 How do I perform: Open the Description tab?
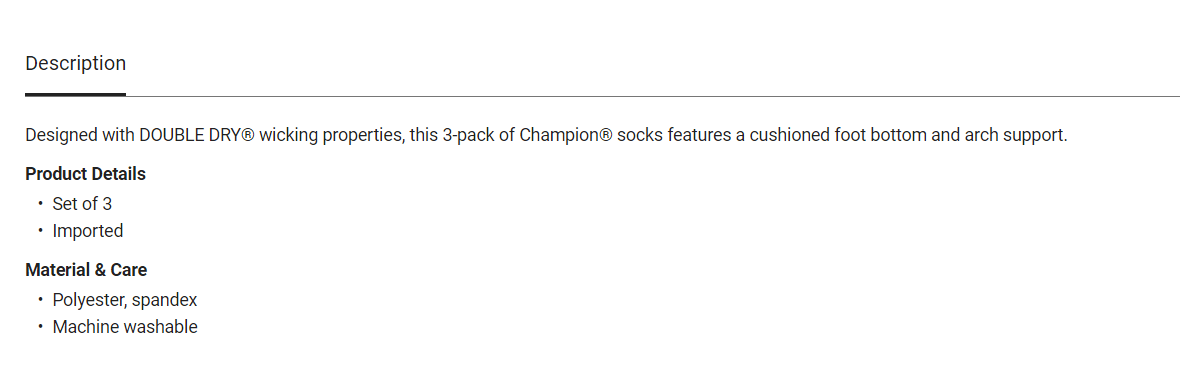(x=75, y=63)
